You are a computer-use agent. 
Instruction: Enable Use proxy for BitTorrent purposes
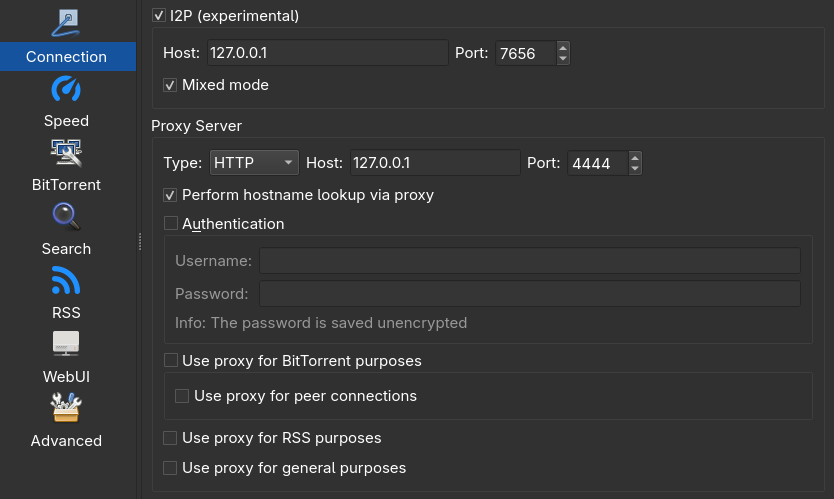pyautogui.click(x=171, y=360)
